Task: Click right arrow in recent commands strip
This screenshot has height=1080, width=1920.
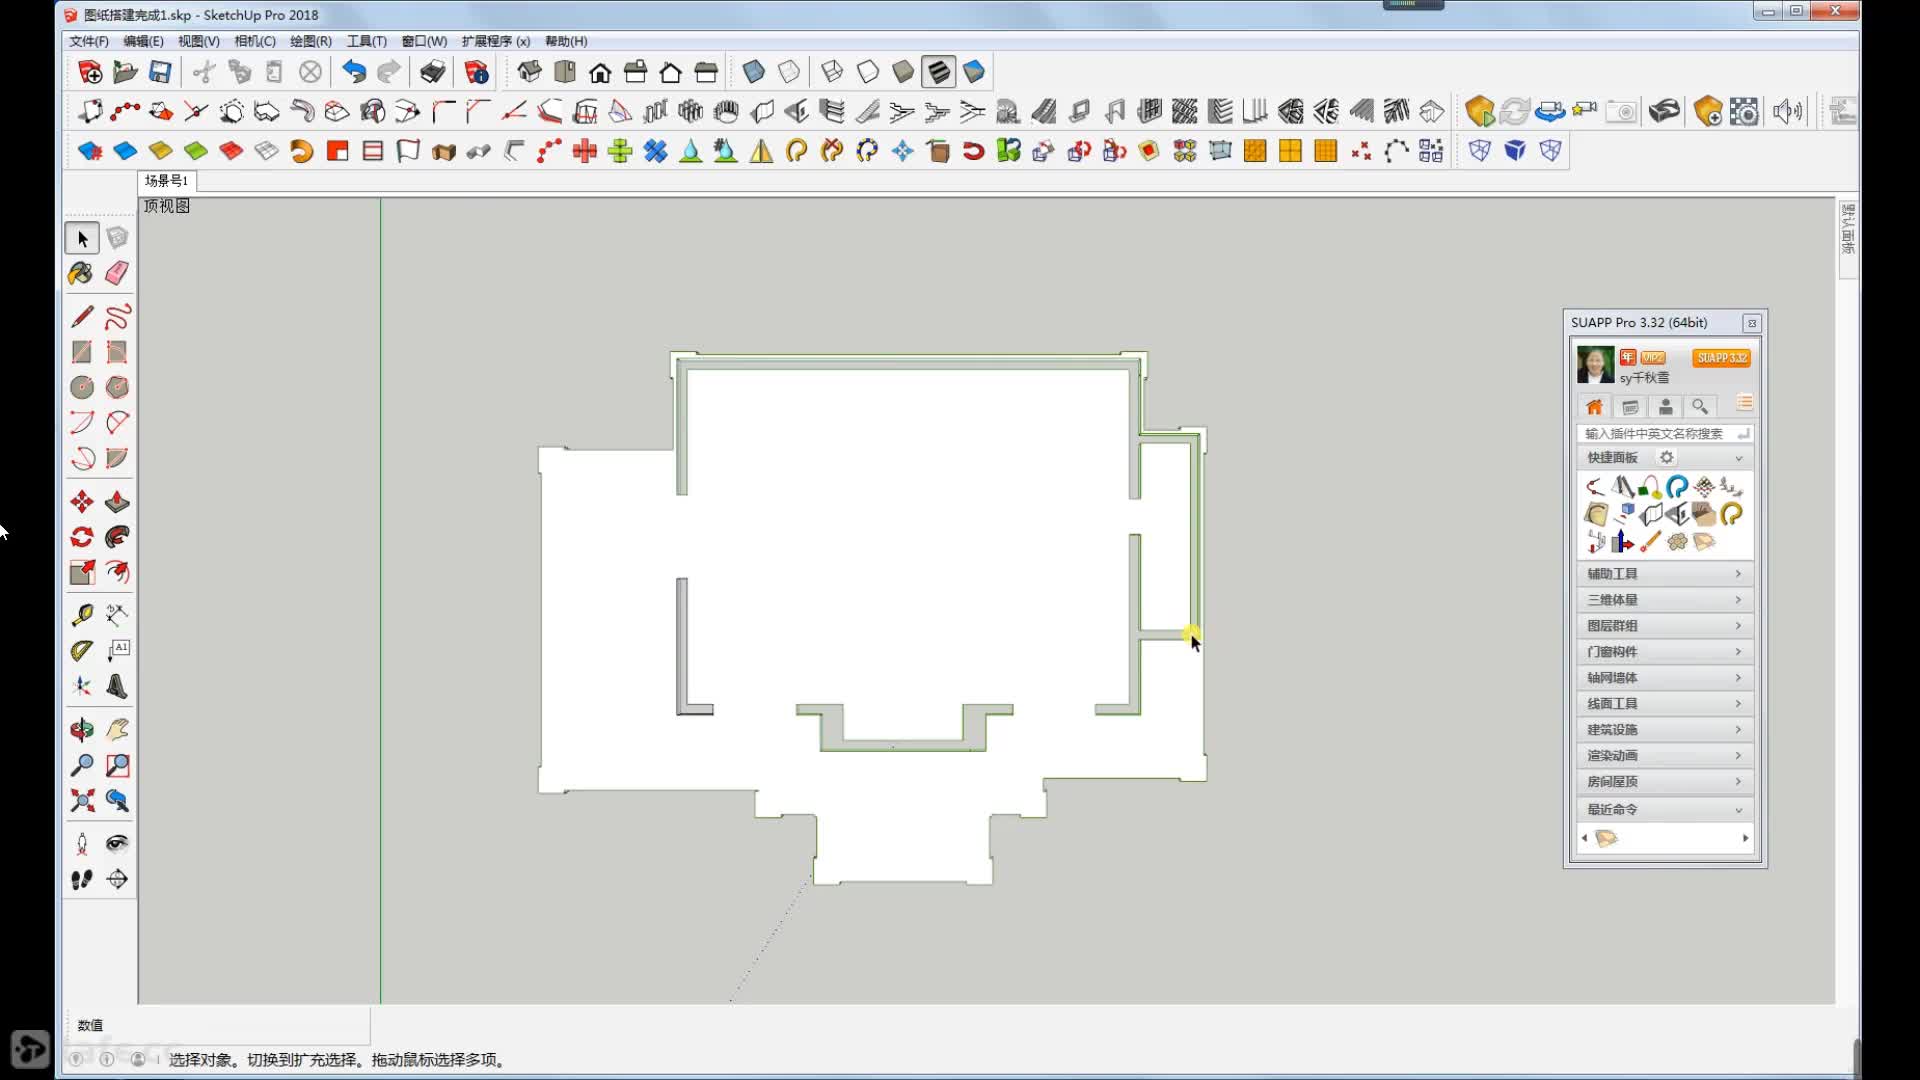Action: click(x=1745, y=838)
